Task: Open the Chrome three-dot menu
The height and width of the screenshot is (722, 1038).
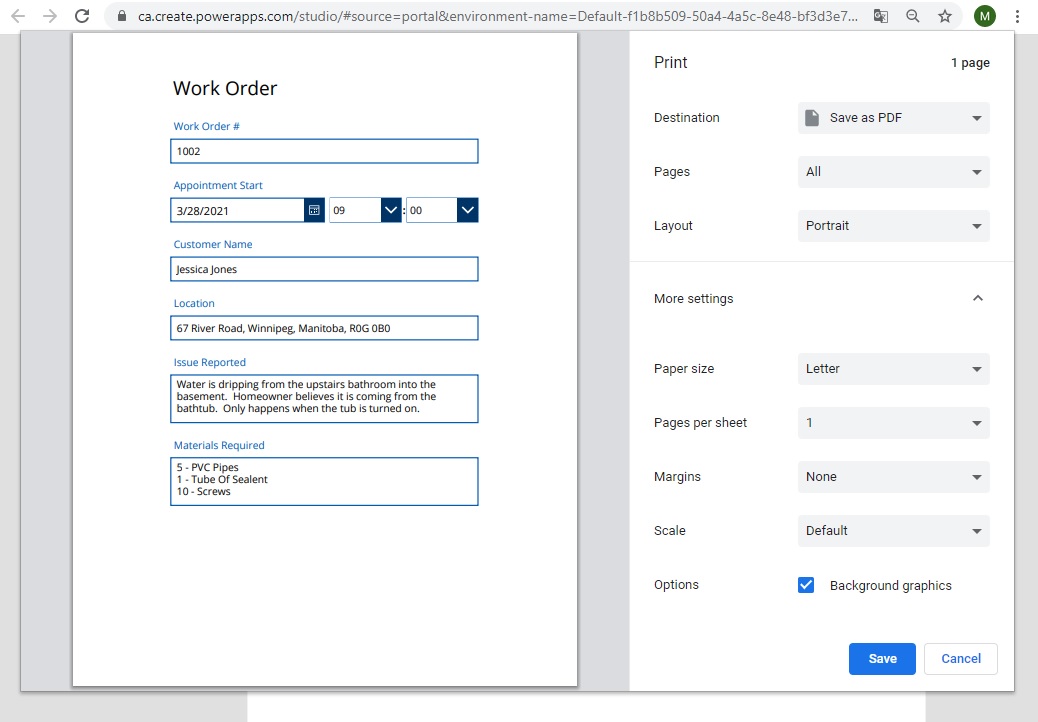Action: [x=1017, y=16]
